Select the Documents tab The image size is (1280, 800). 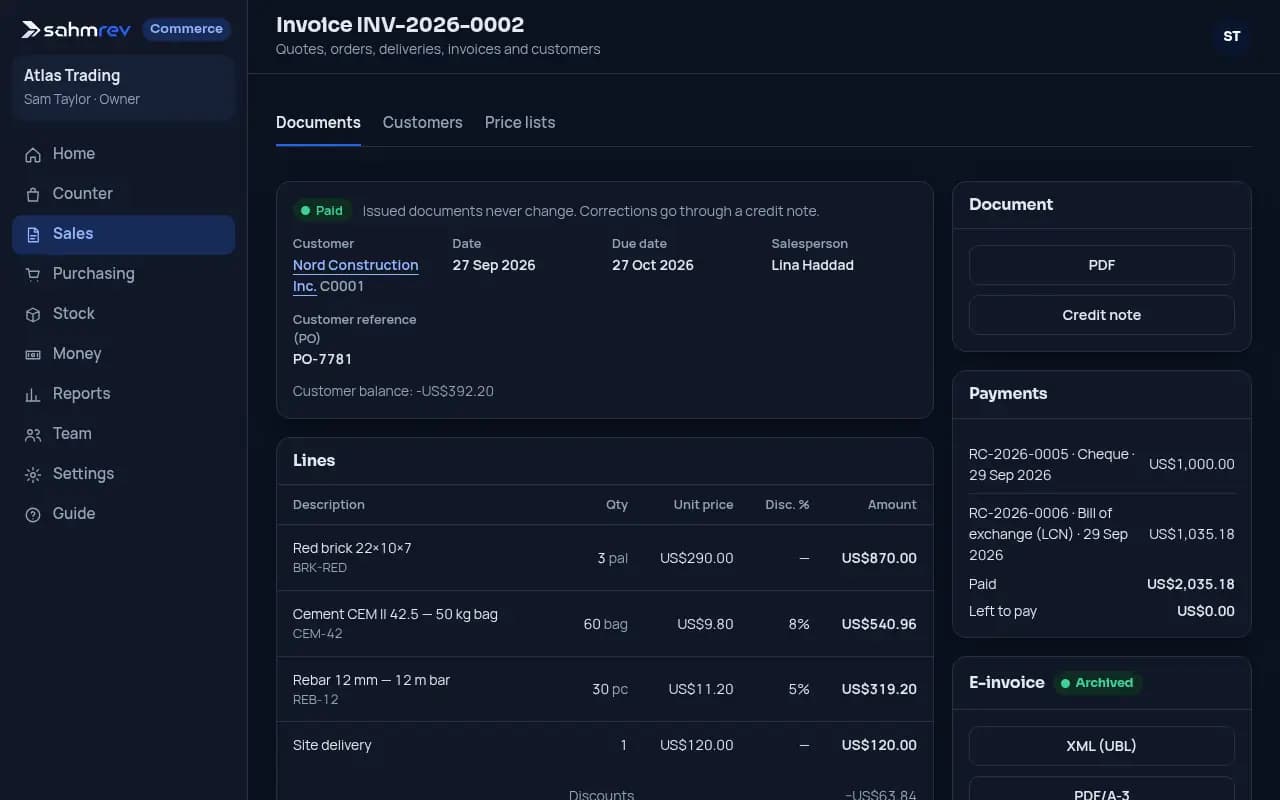pos(318,122)
